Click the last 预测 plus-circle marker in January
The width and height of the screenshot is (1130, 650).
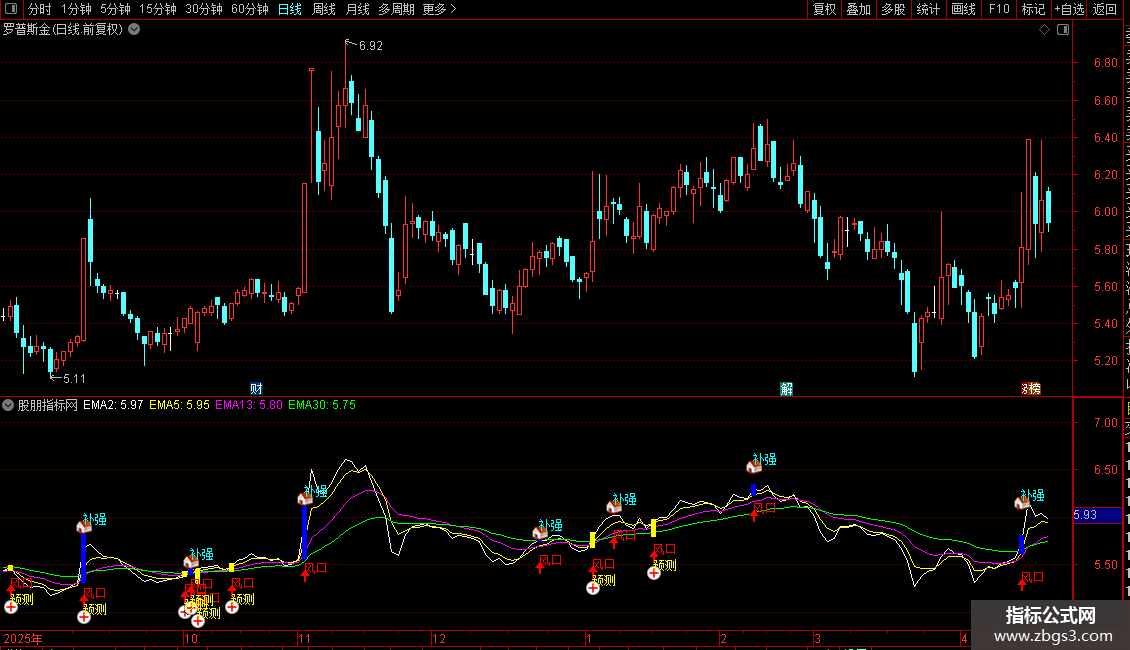pos(654,573)
